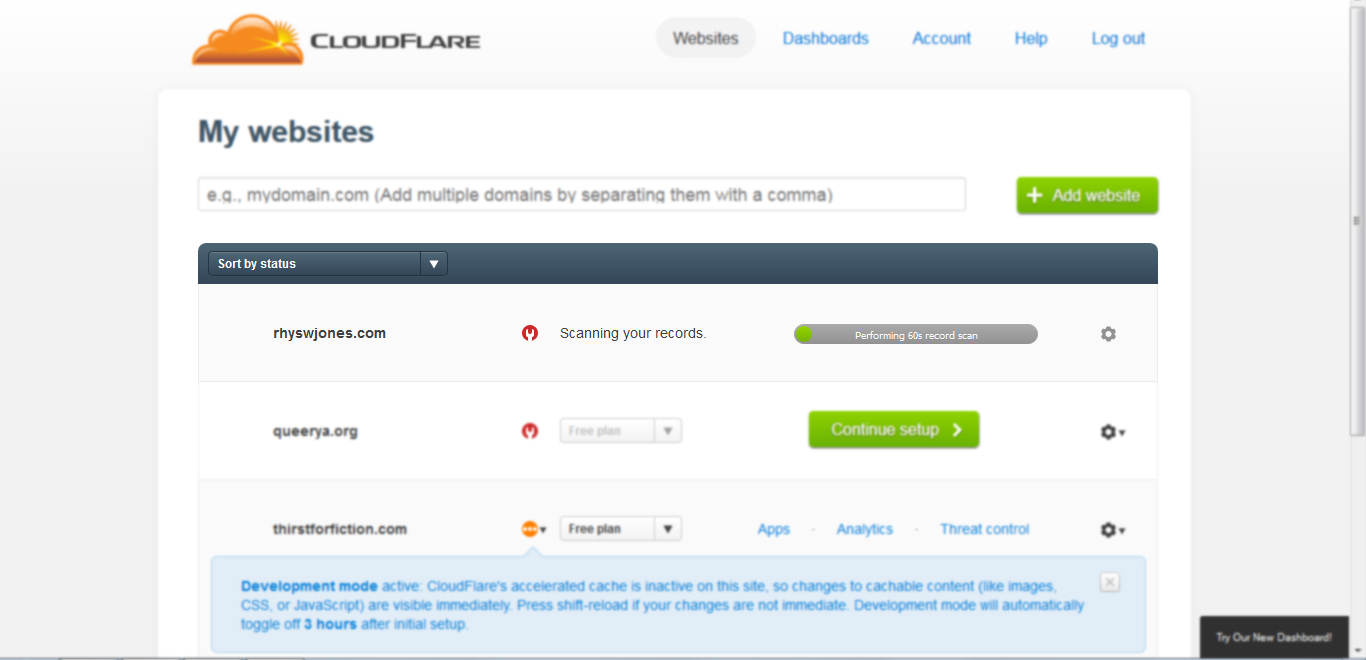Click the Try Our New Dashboard banner
Image resolution: width=1366 pixels, height=660 pixels.
[1274, 637]
